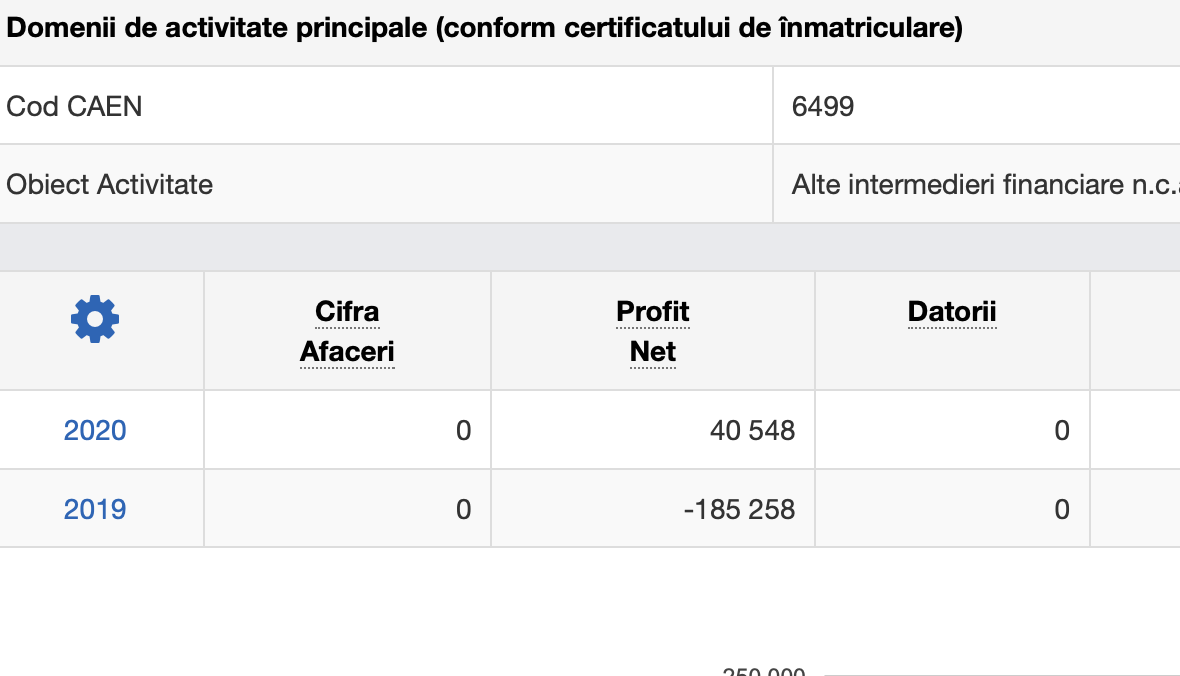
Task: Click the gray separator band above the table
Action: pos(590,247)
